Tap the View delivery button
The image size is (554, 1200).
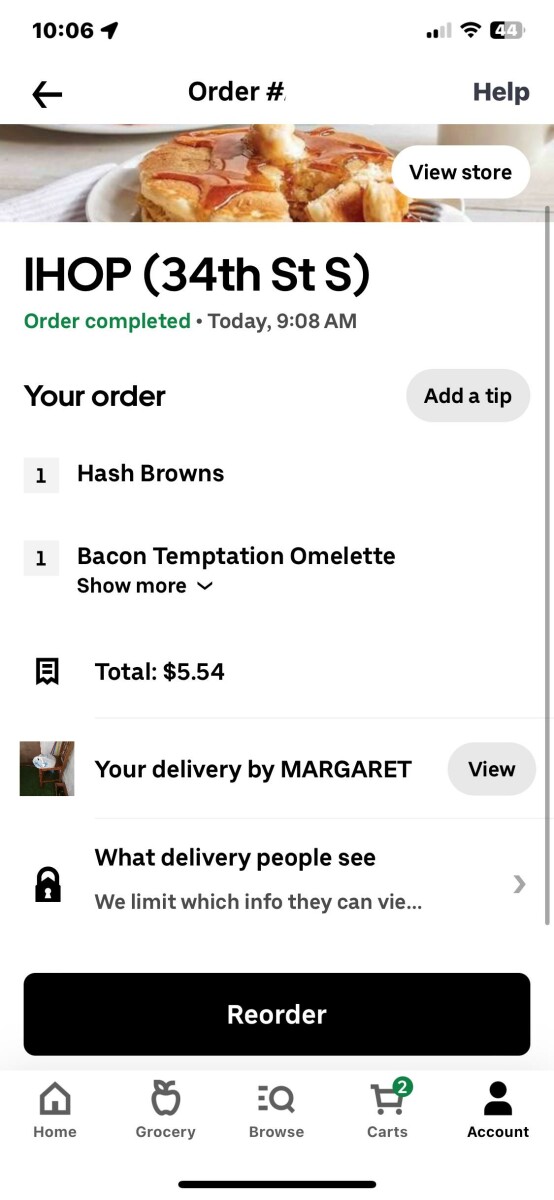[491, 769]
